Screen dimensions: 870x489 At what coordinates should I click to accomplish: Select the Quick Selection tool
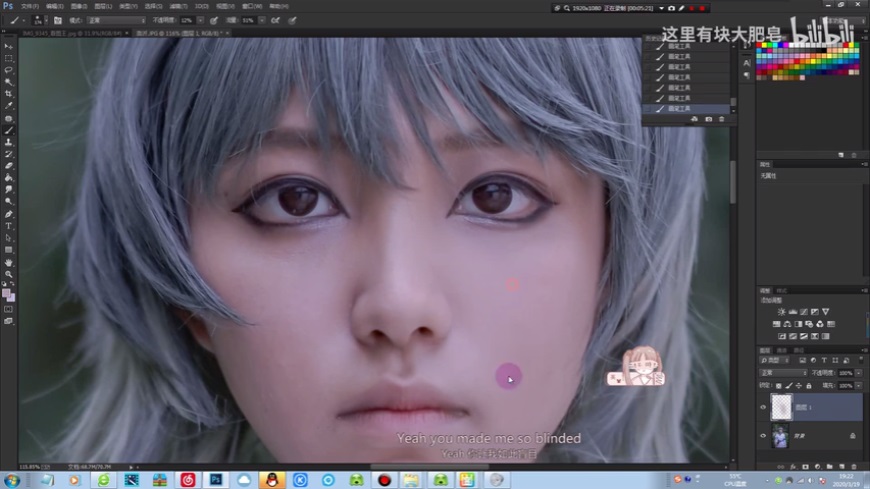pyautogui.click(x=8, y=82)
